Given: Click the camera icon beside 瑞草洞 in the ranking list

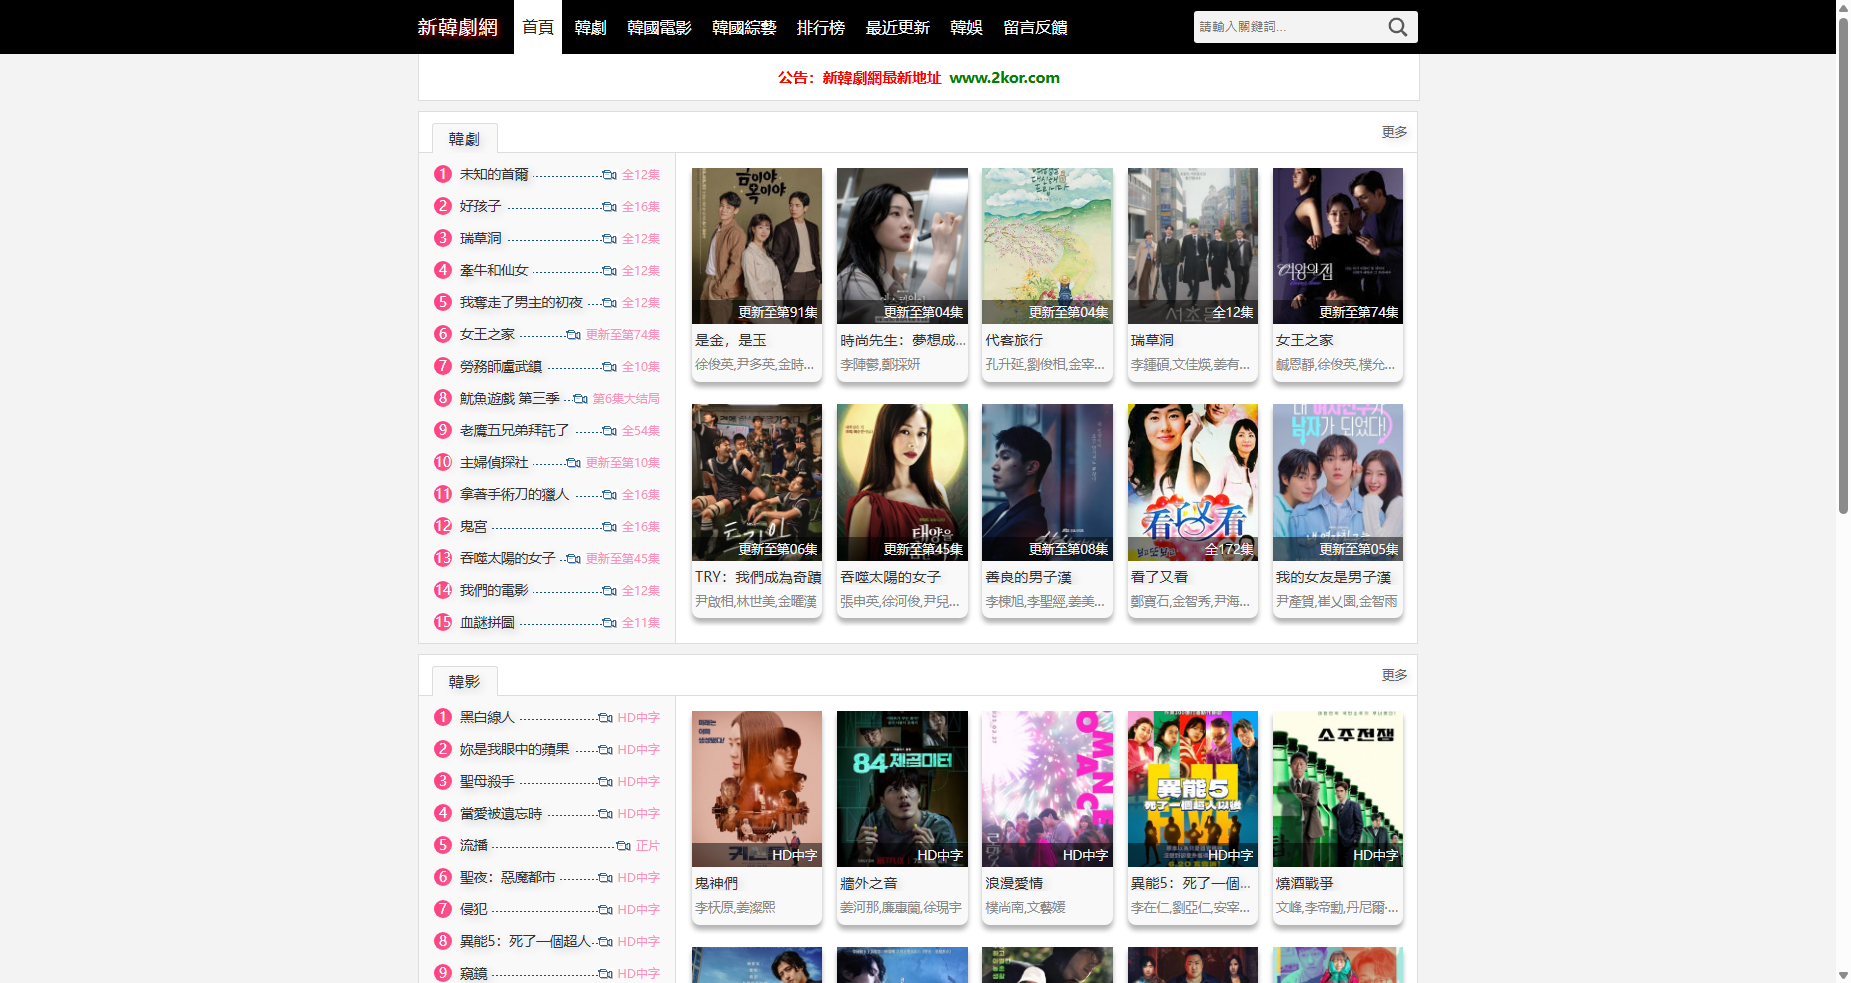Looking at the screenshot, I should click(609, 239).
